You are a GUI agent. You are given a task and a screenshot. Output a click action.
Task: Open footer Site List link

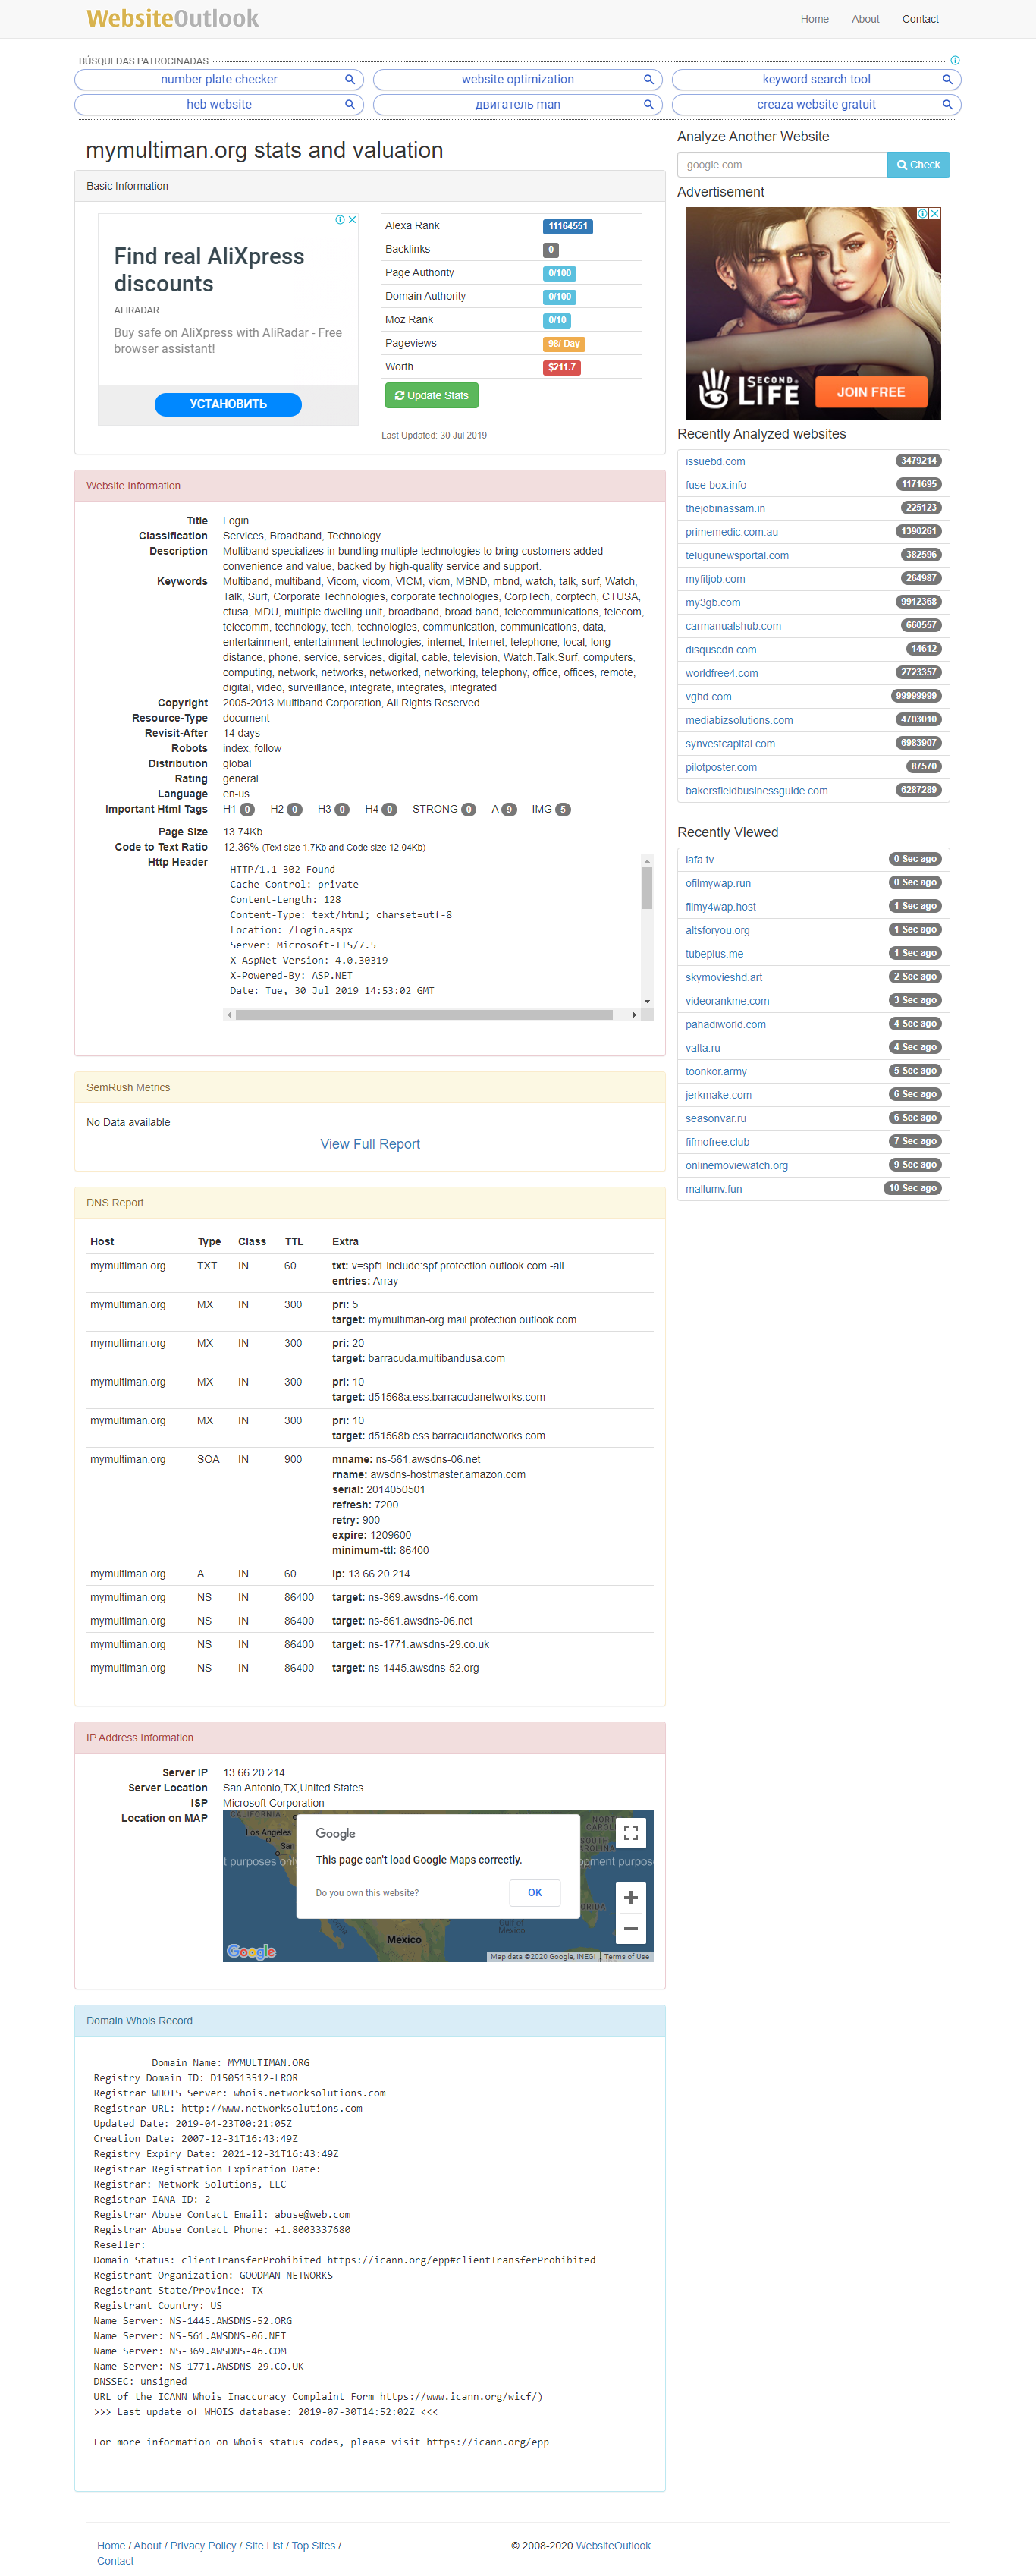pos(264,2546)
